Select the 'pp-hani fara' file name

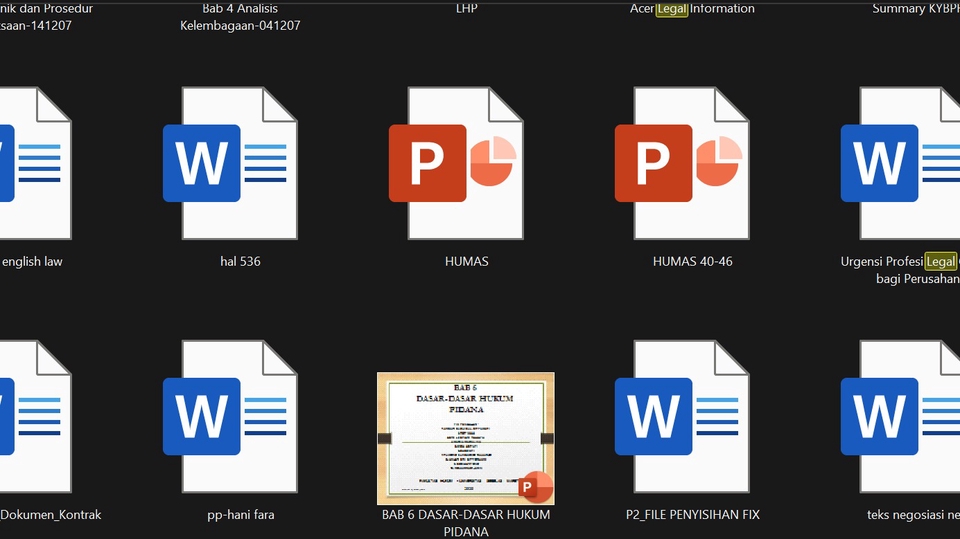pos(241,515)
